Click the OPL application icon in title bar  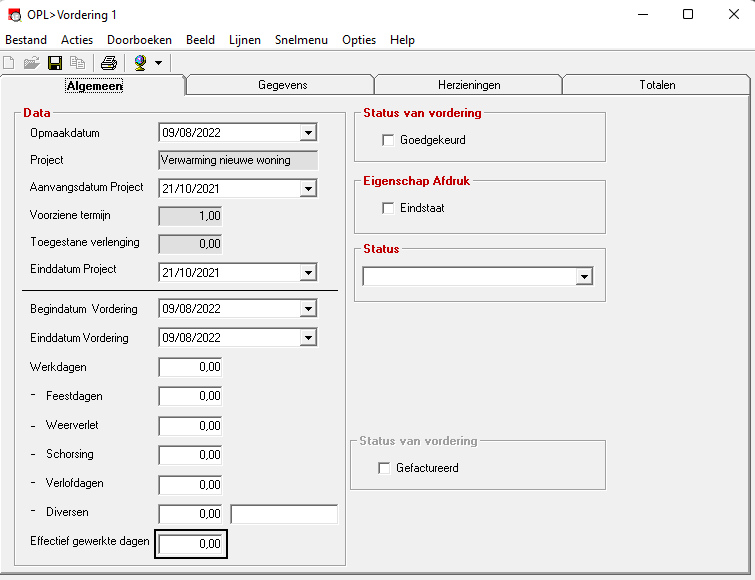tap(15, 15)
